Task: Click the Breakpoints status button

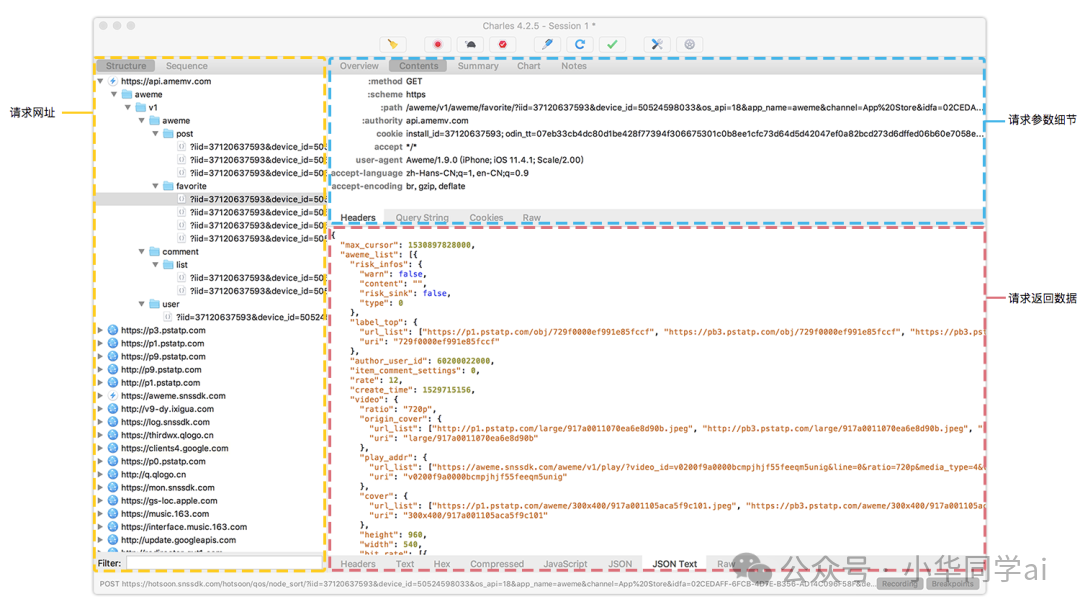Action: (x=951, y=584)
